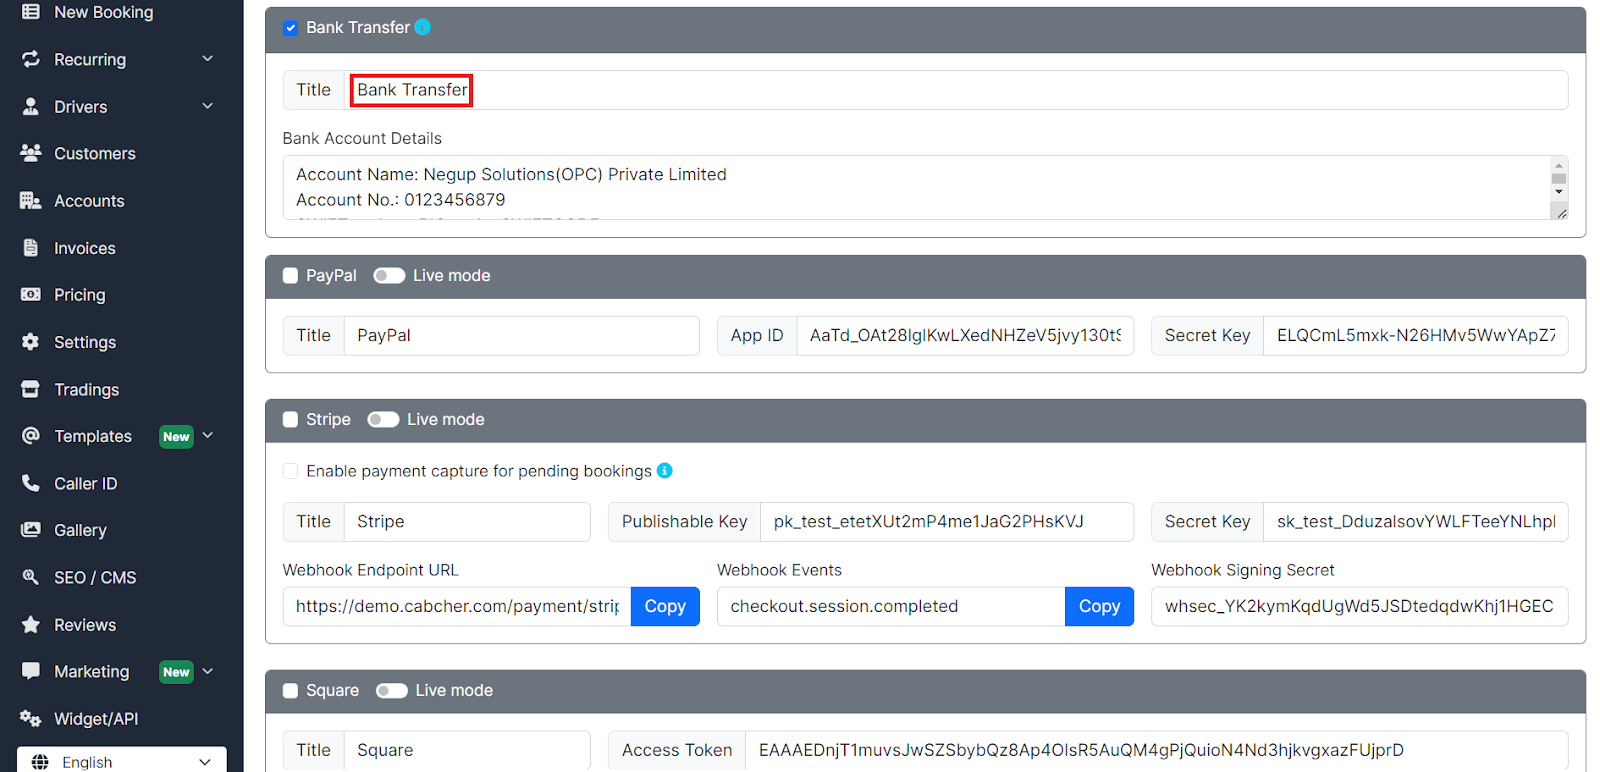Image resolution: width=1600 pixels, height=772 pixels.
Task: Uncheck the Bank Transfer checkbox
Action: point(290,28)
